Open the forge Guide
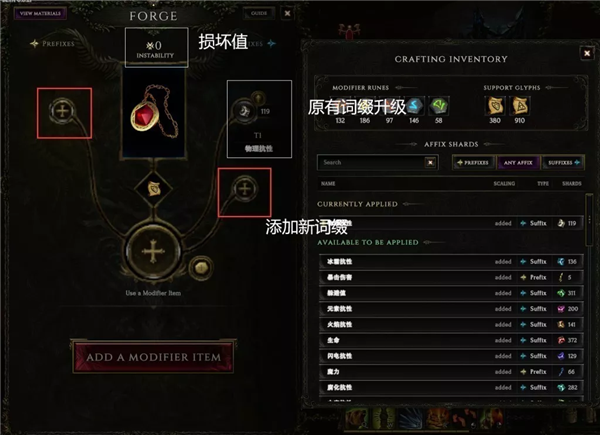Image resolution: width=600 pixels, height=435 pixels. [x=259, y=13]
